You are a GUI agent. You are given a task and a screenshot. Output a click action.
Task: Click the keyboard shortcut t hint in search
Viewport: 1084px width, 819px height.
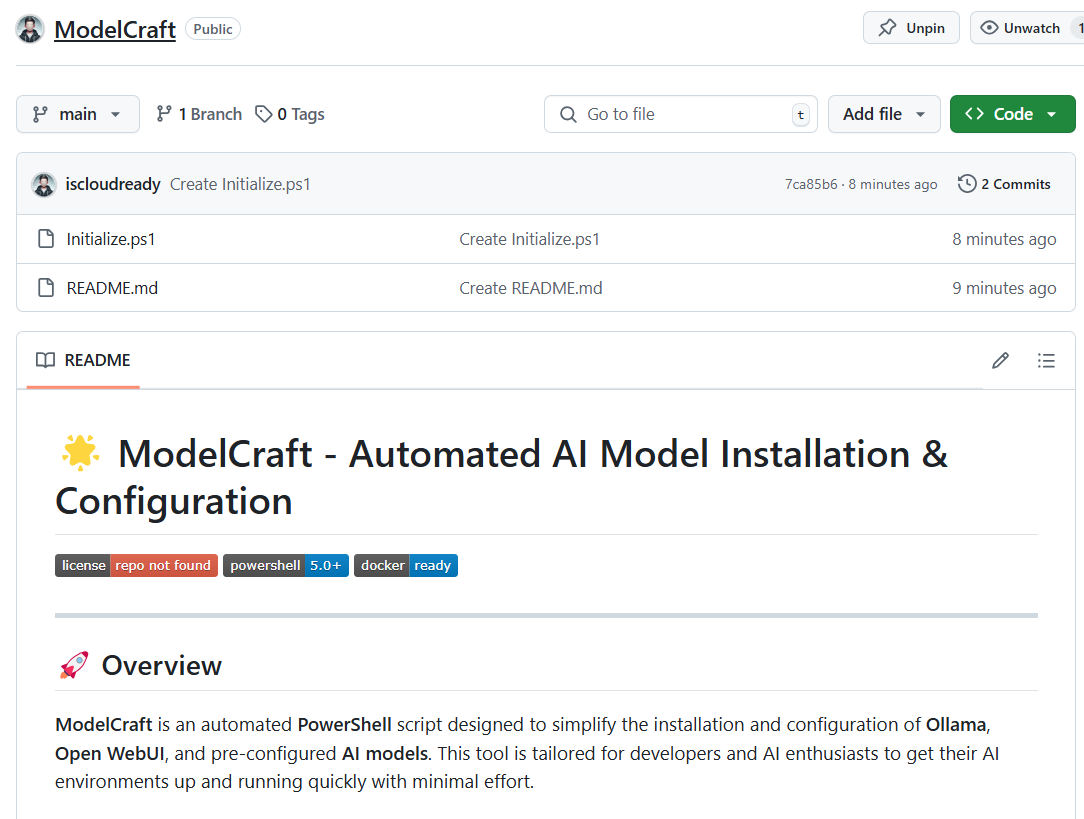click(x=801, y=115)
